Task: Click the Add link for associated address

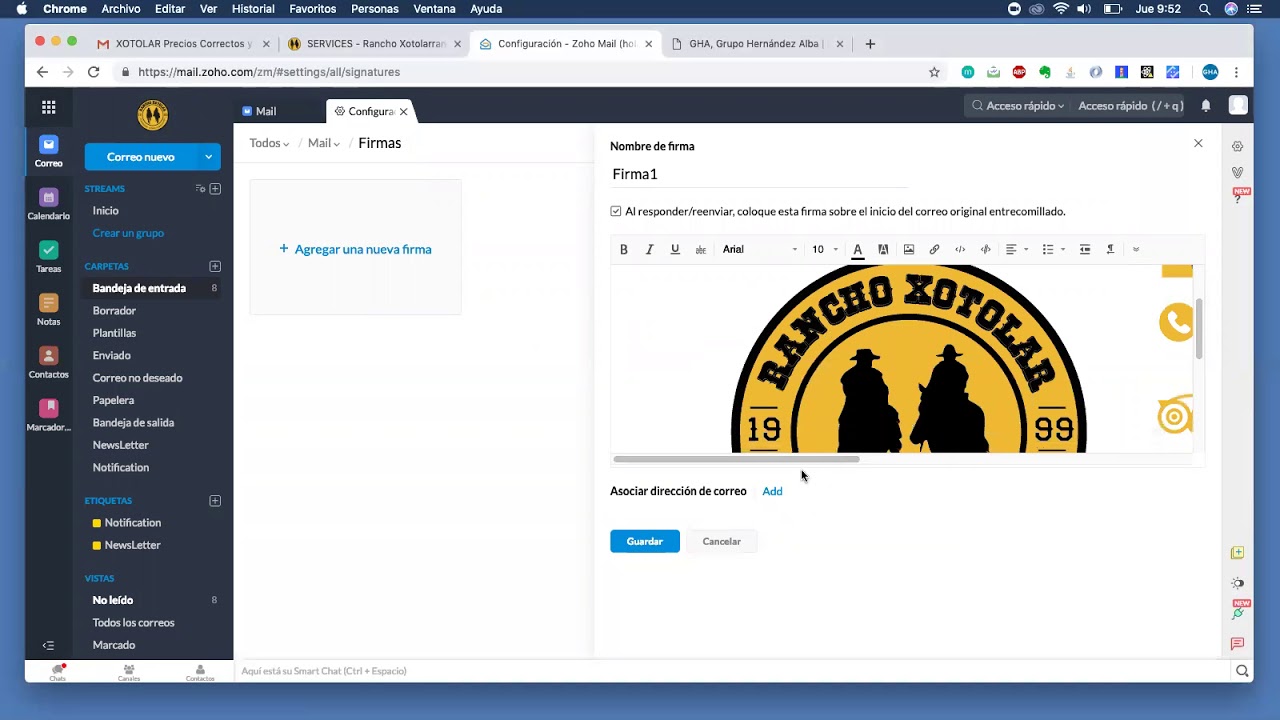Action: pos(772,491)
